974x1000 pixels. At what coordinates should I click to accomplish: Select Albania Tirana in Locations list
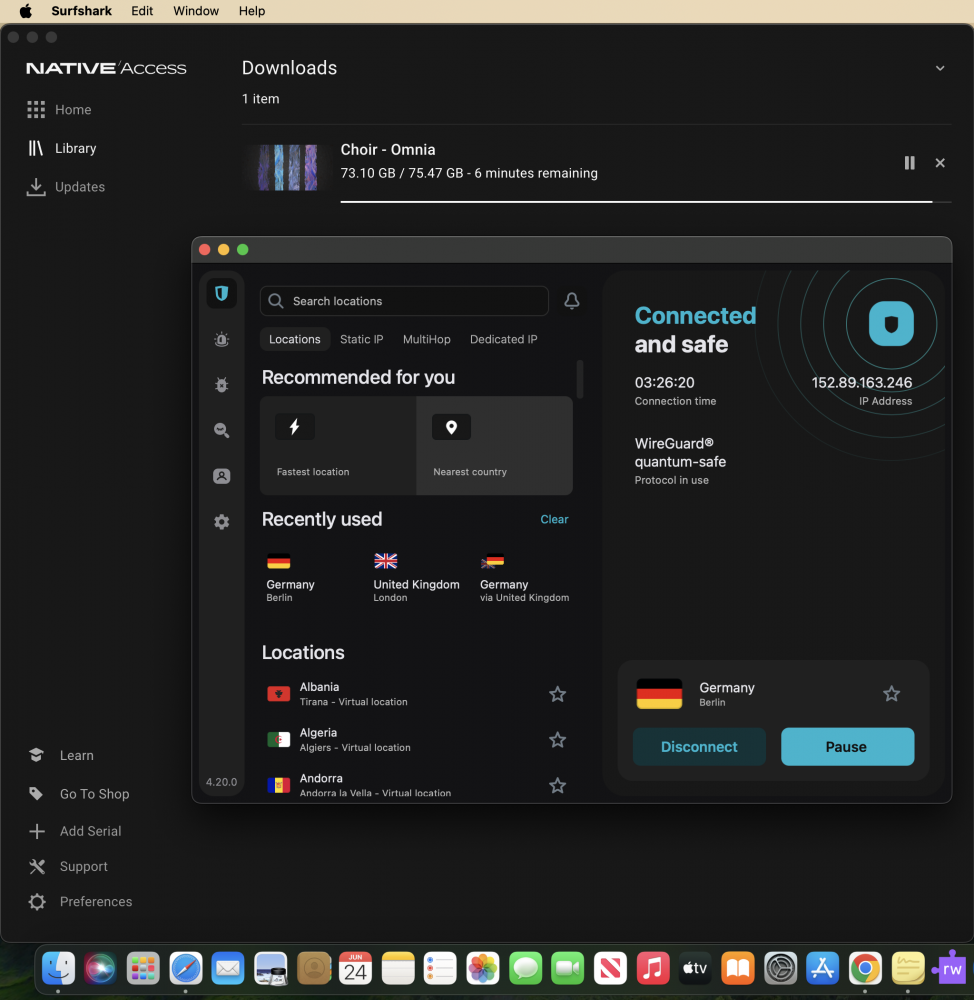pyautogui.click(x=417, y=694)
